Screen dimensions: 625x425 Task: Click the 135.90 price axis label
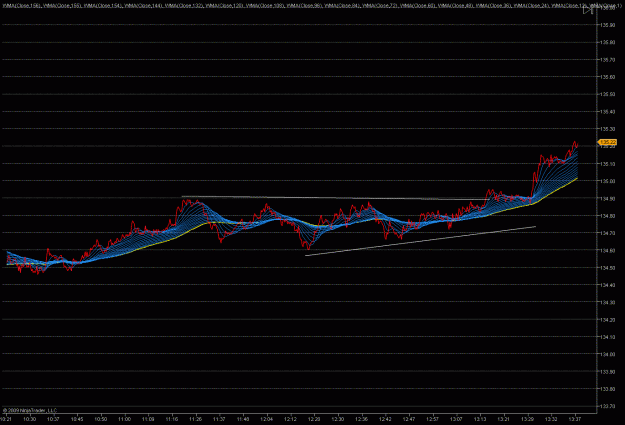click(607, 25)
